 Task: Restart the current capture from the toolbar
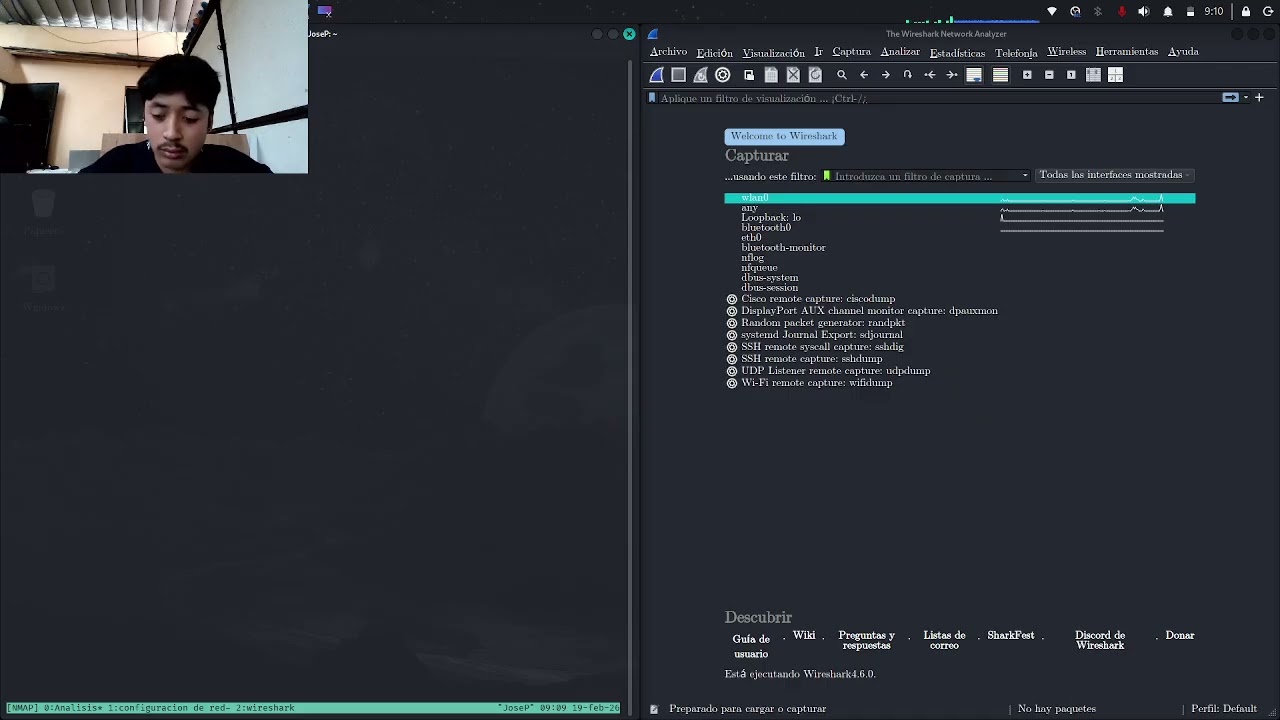point(701,75)
